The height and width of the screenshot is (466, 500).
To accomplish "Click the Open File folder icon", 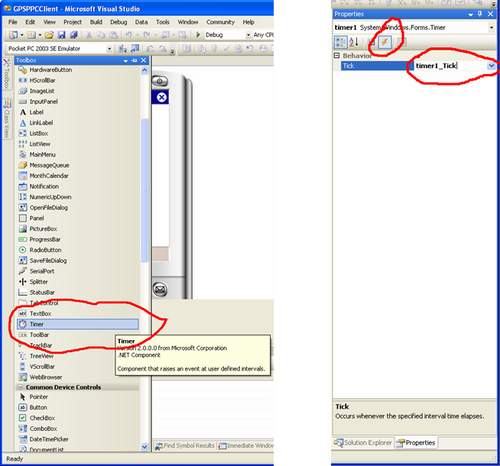I will click(x=49, y=35).
